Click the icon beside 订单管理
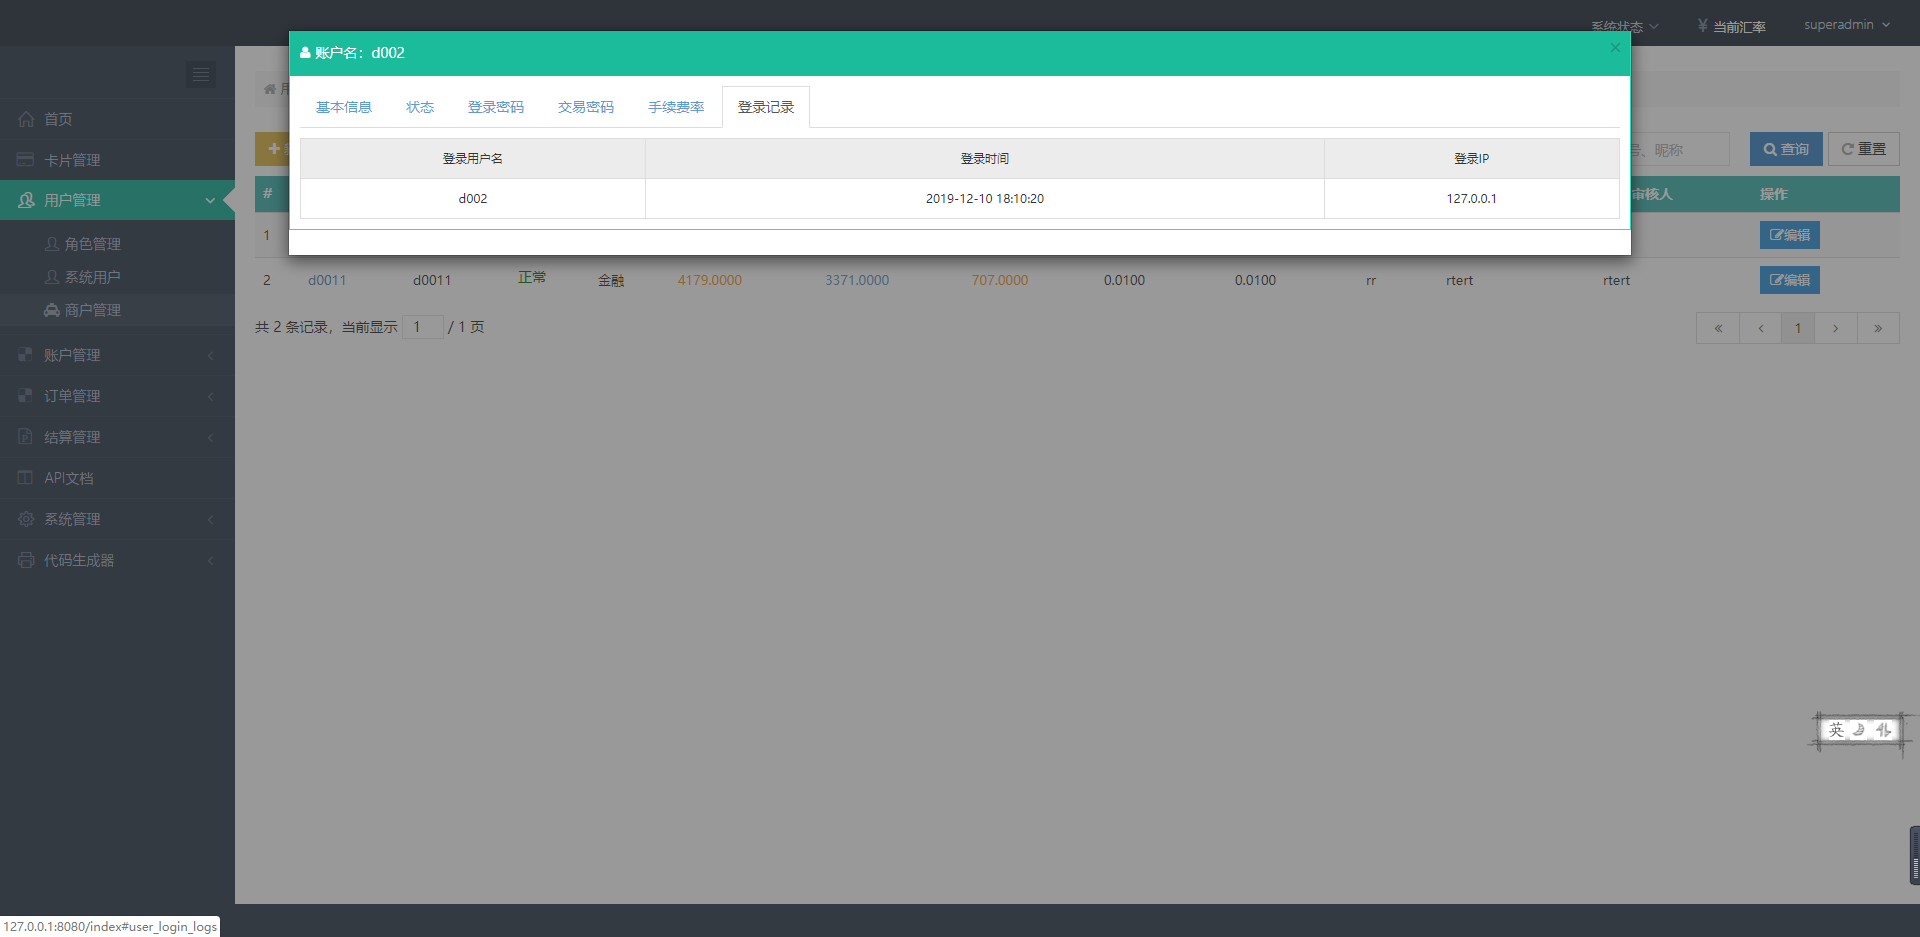 tap(26, 396)
